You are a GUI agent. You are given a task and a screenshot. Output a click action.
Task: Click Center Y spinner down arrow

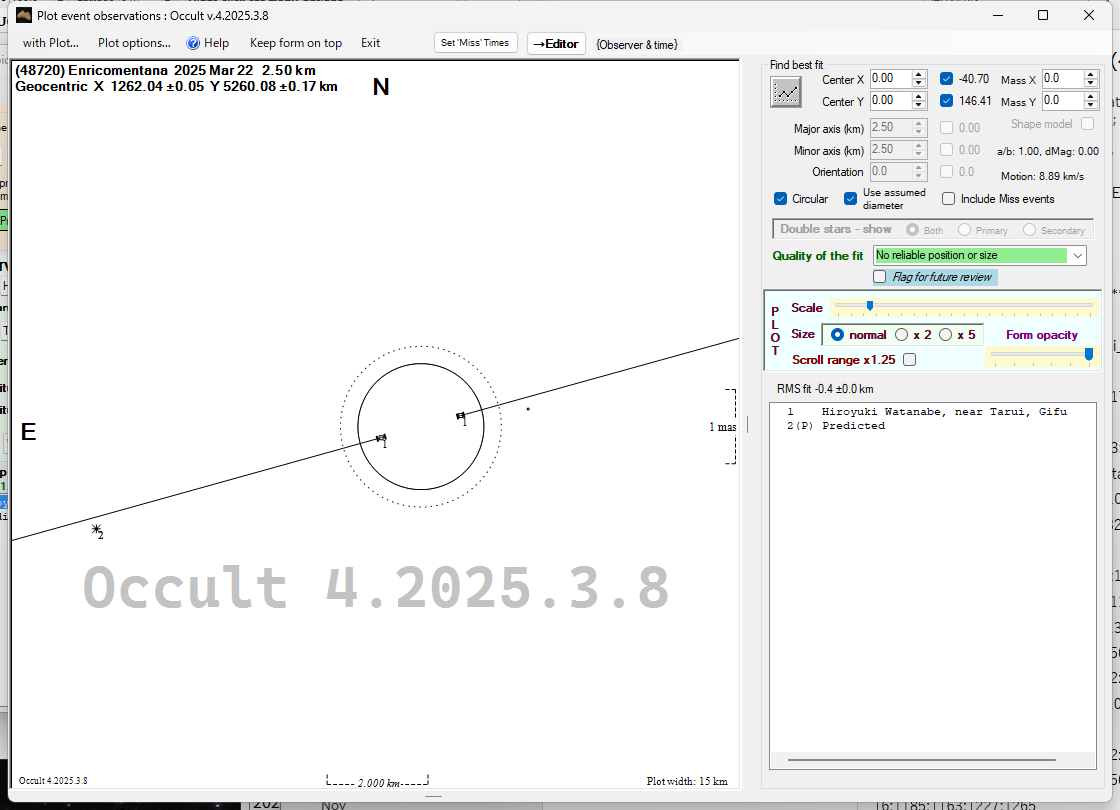(919, 106)
